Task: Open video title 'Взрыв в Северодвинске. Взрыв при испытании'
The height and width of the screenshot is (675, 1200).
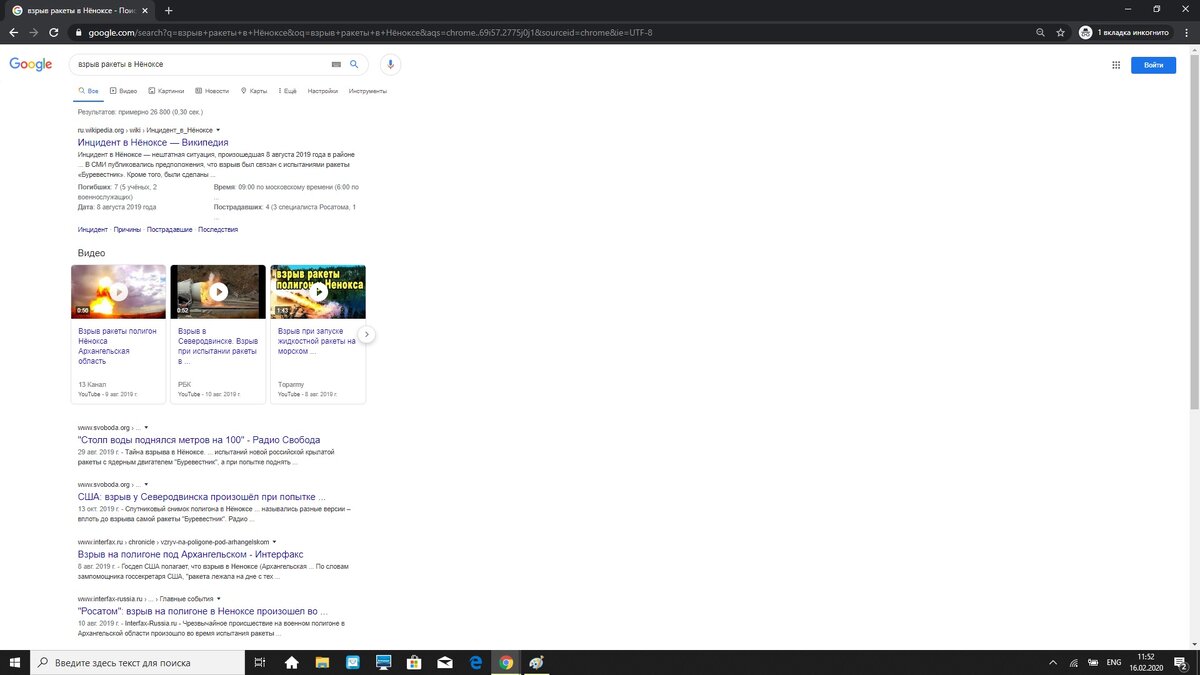Action: coord(217,346)
